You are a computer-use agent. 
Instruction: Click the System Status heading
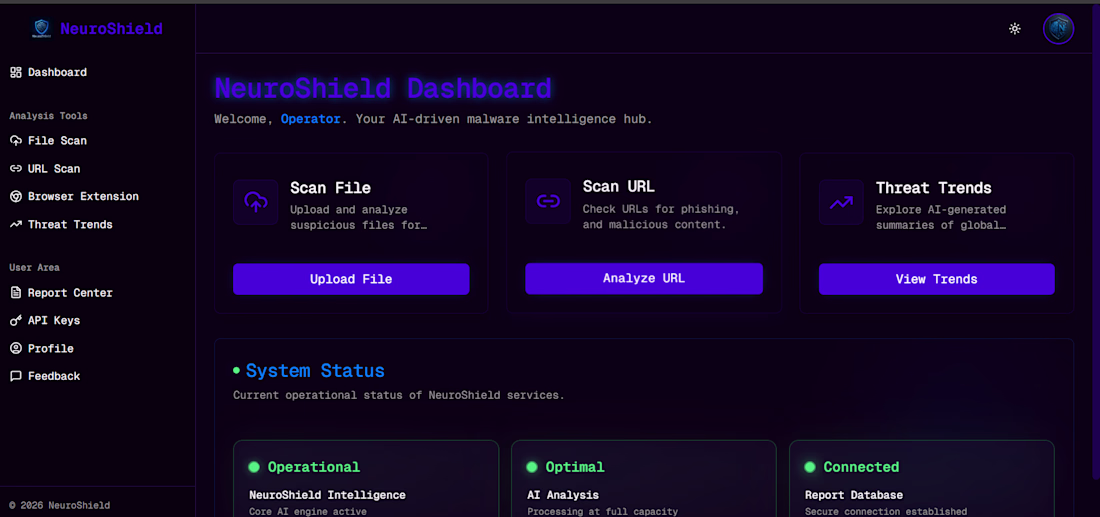(315, 370)
